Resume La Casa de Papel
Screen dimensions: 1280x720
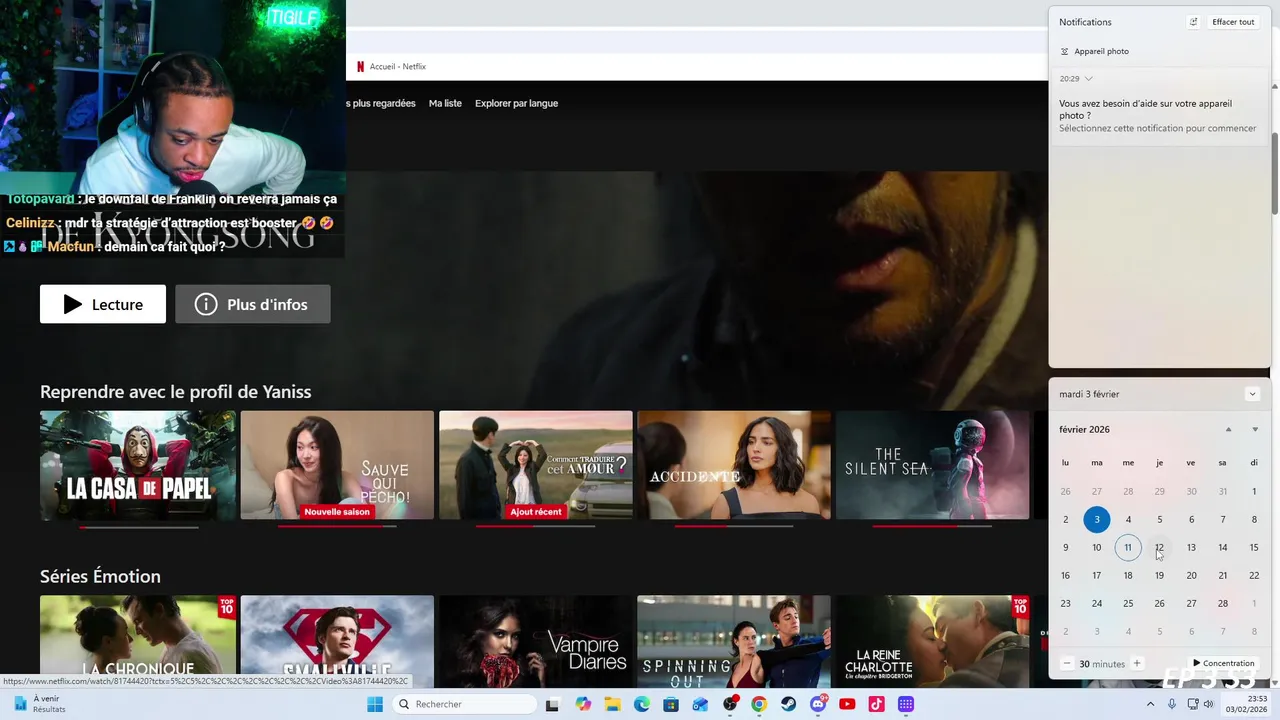click(x=138, y=465)
